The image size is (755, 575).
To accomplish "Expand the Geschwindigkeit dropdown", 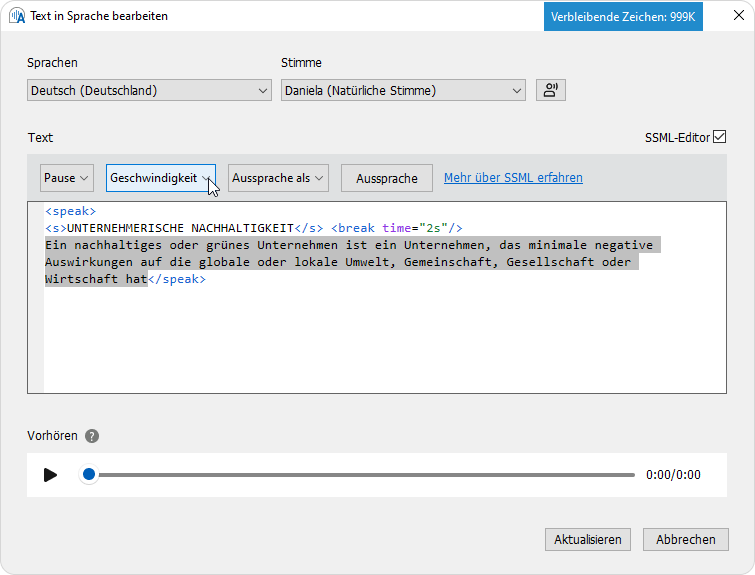I will (160, 178).
